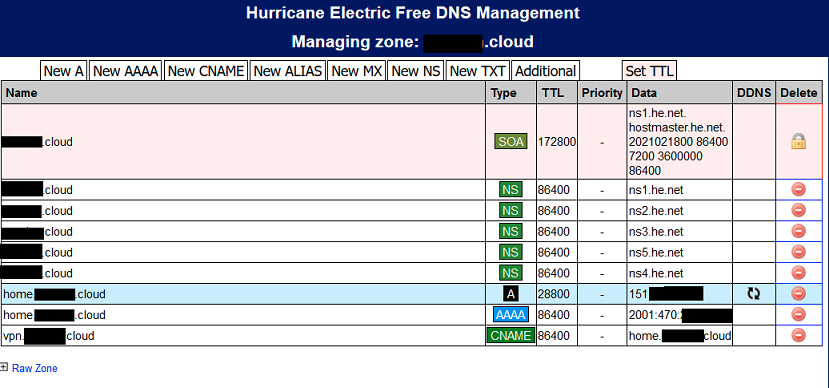Click the DDNS refresh icon on A record

753,294
